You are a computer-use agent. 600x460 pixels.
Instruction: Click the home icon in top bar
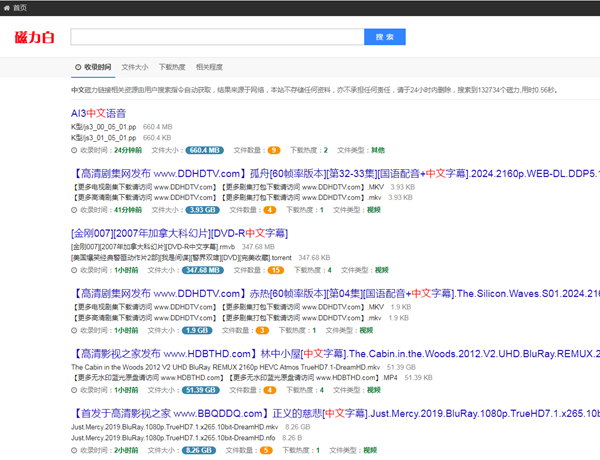[7, 8]
